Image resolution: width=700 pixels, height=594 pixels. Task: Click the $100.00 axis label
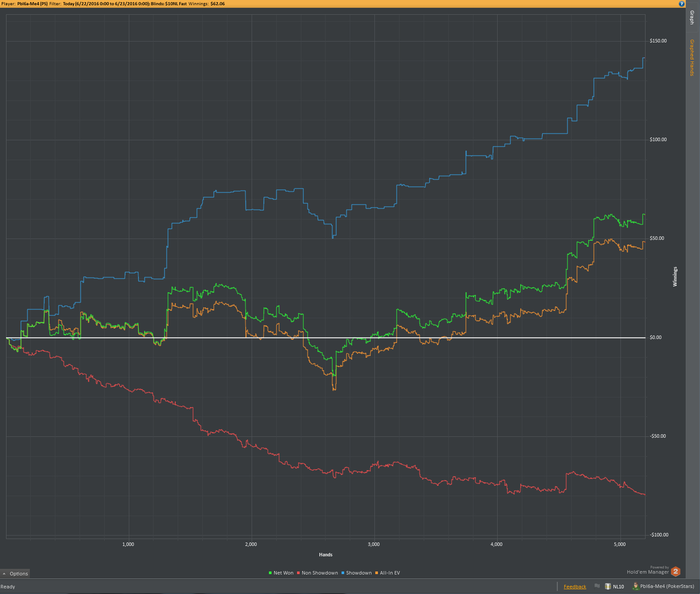658,140
